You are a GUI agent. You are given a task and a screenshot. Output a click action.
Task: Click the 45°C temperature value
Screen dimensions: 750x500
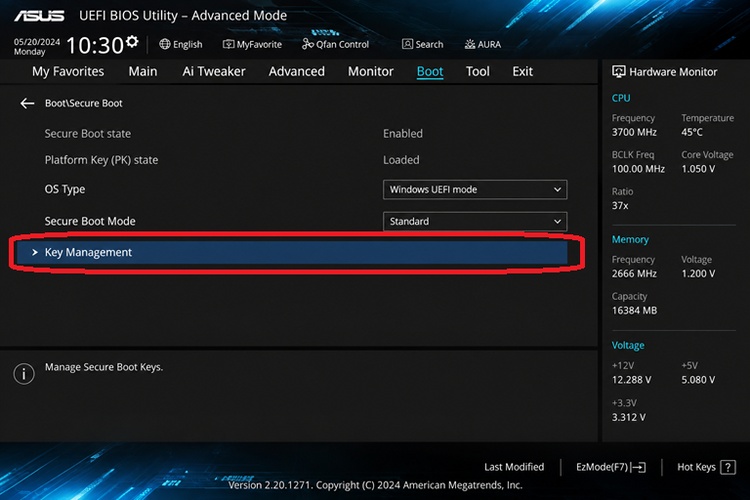(692, 132)
